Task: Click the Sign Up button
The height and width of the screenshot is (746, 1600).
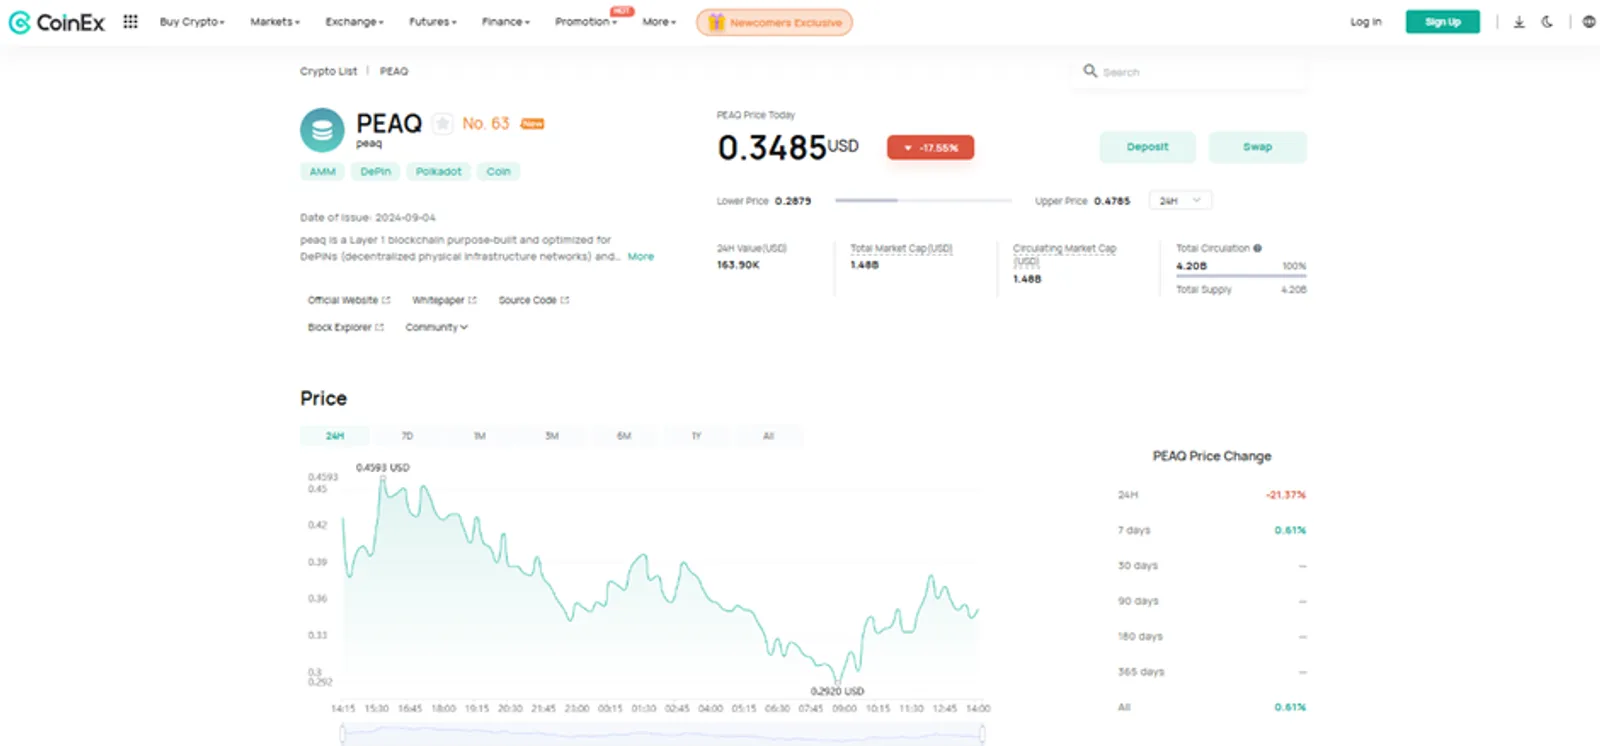Action: 1442,22
